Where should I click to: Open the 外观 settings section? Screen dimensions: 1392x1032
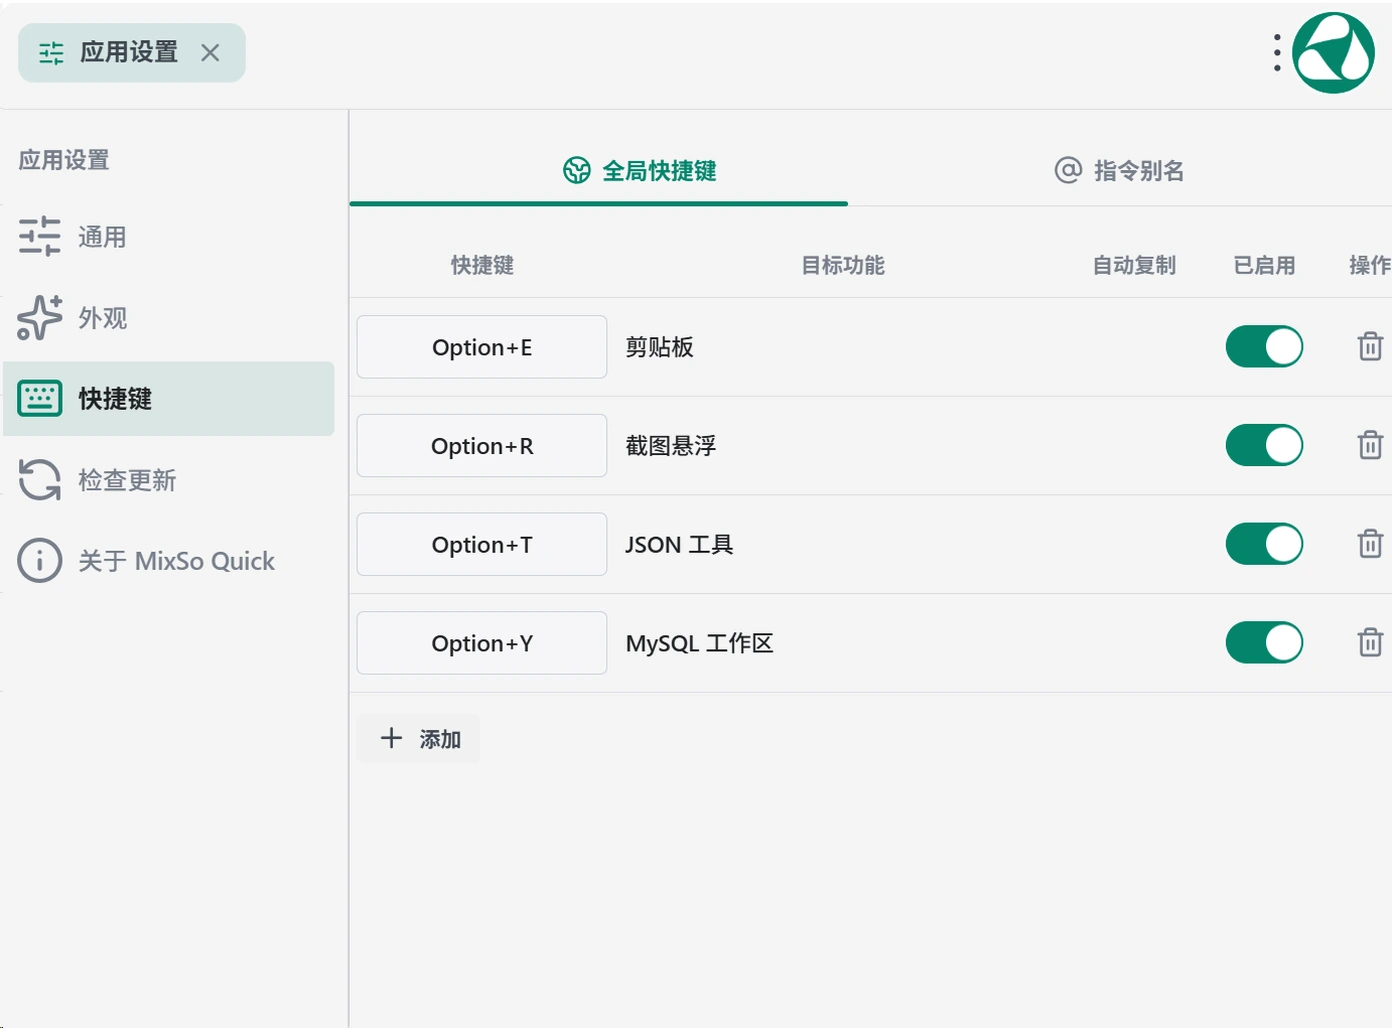click(169, 318)
